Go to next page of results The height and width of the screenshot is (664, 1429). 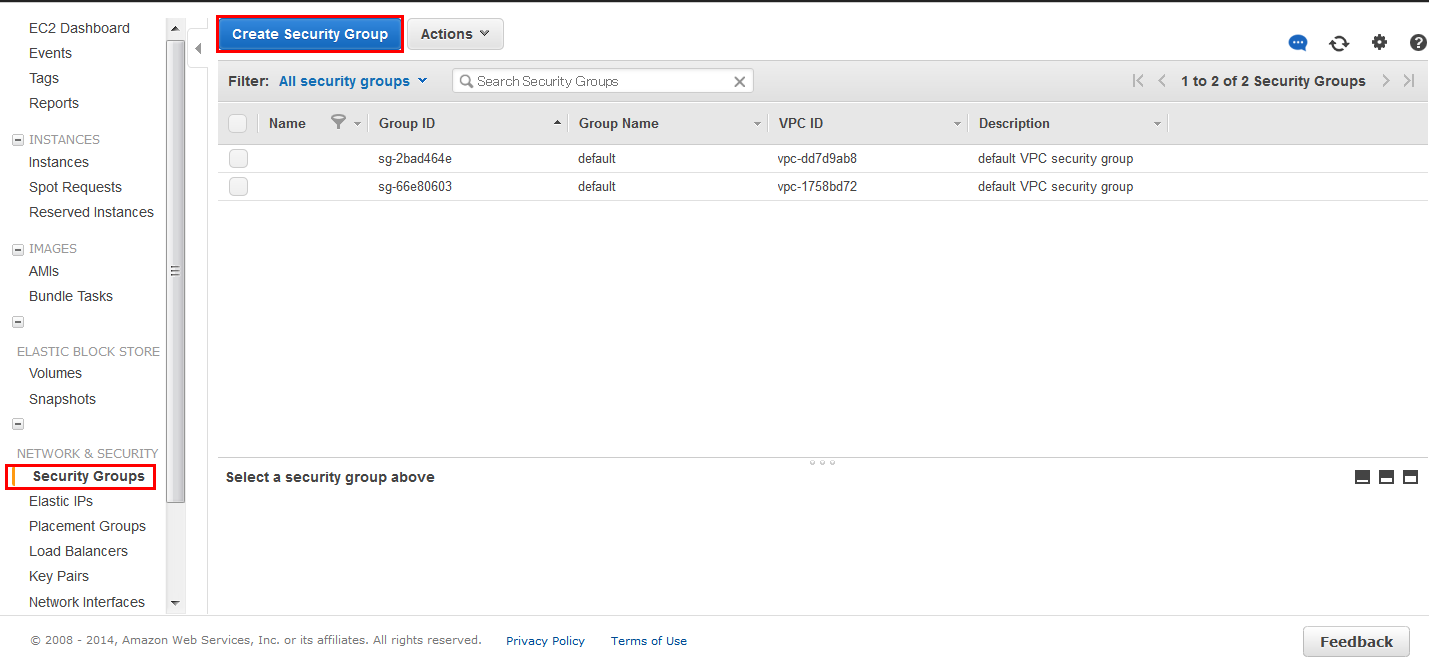[1386, 81]
